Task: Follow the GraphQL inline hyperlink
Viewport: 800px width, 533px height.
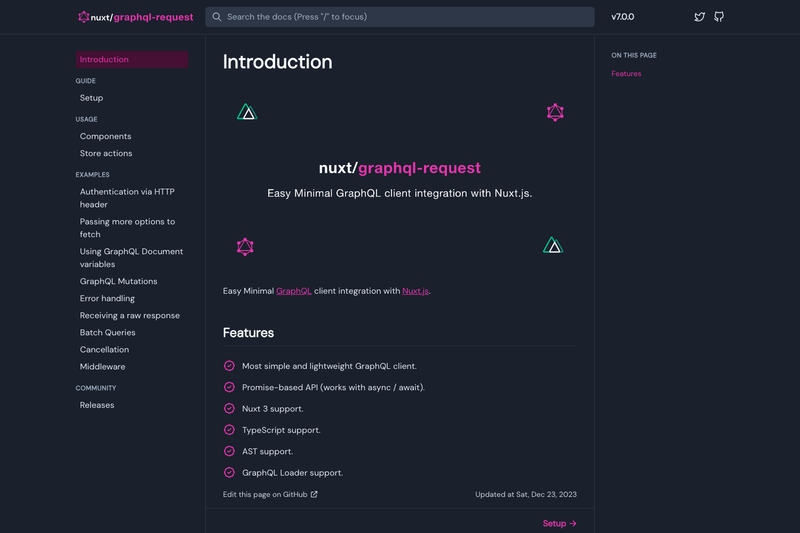Action: point(294,291)
